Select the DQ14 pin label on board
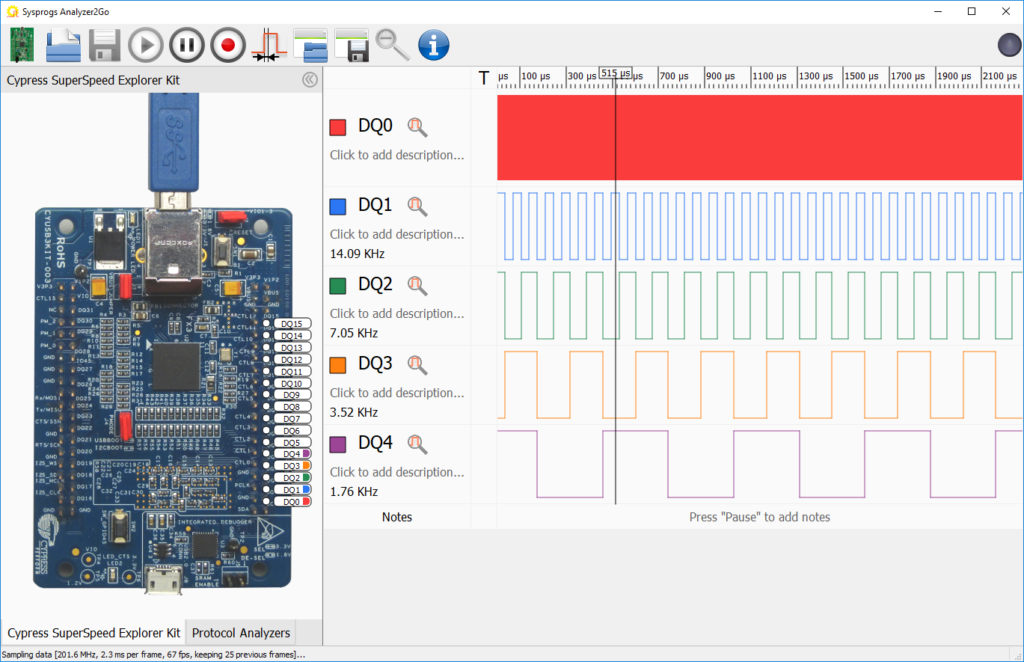1024x662 pixels. tap(292, 336)
